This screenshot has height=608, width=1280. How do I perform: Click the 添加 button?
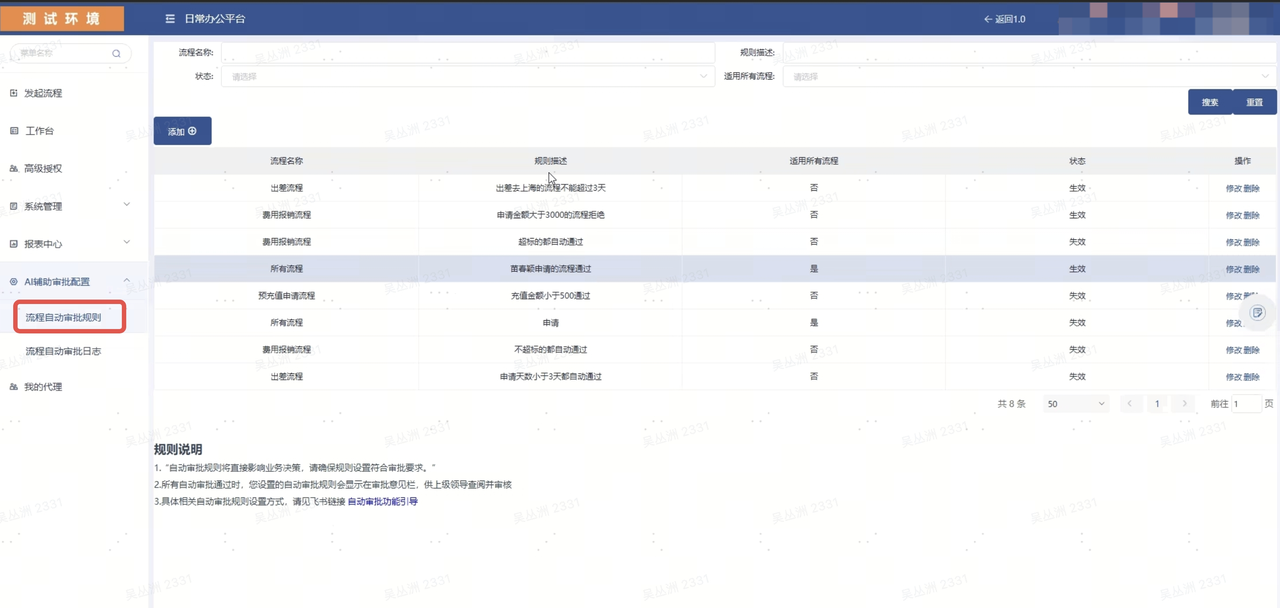[x=182, y=131]
